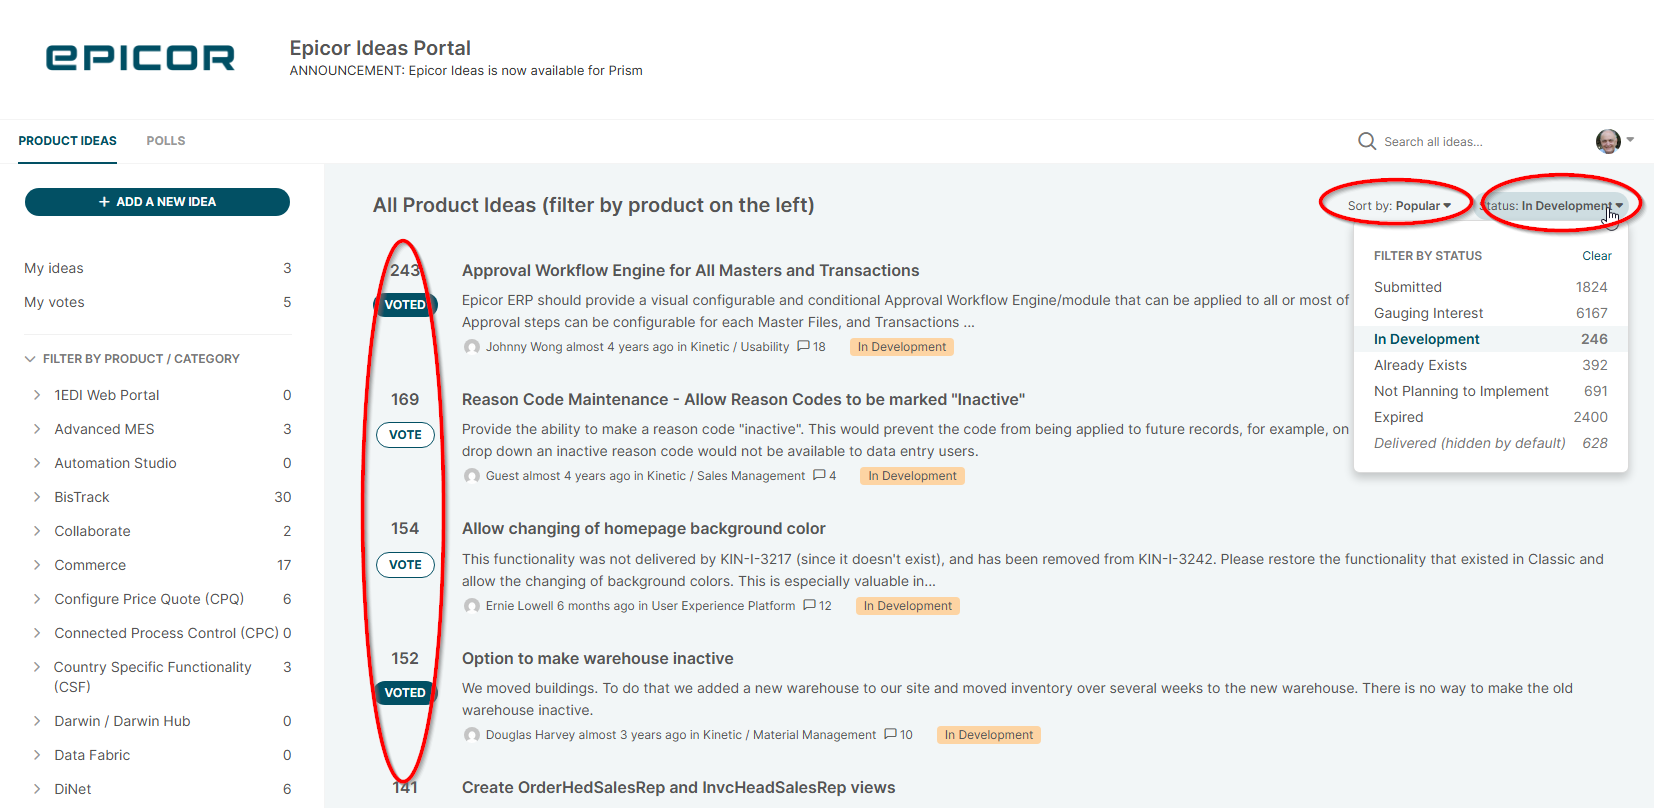Click comment icon on Approval Workflow idea
The image size is (1654, 808).
click(x=804, y=346)
